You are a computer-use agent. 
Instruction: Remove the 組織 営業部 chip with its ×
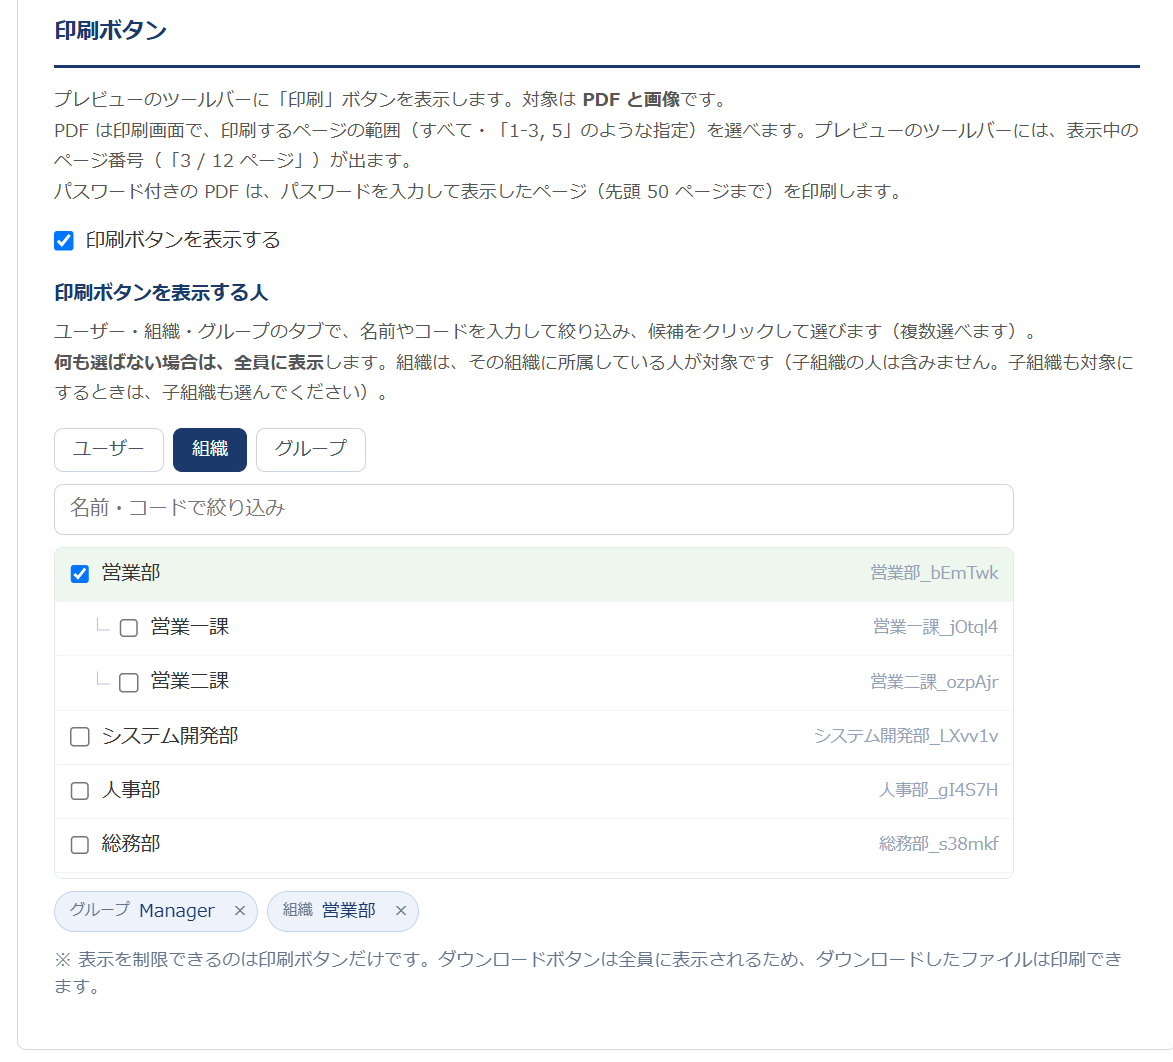pyautogui.click(x=401, y=911)
